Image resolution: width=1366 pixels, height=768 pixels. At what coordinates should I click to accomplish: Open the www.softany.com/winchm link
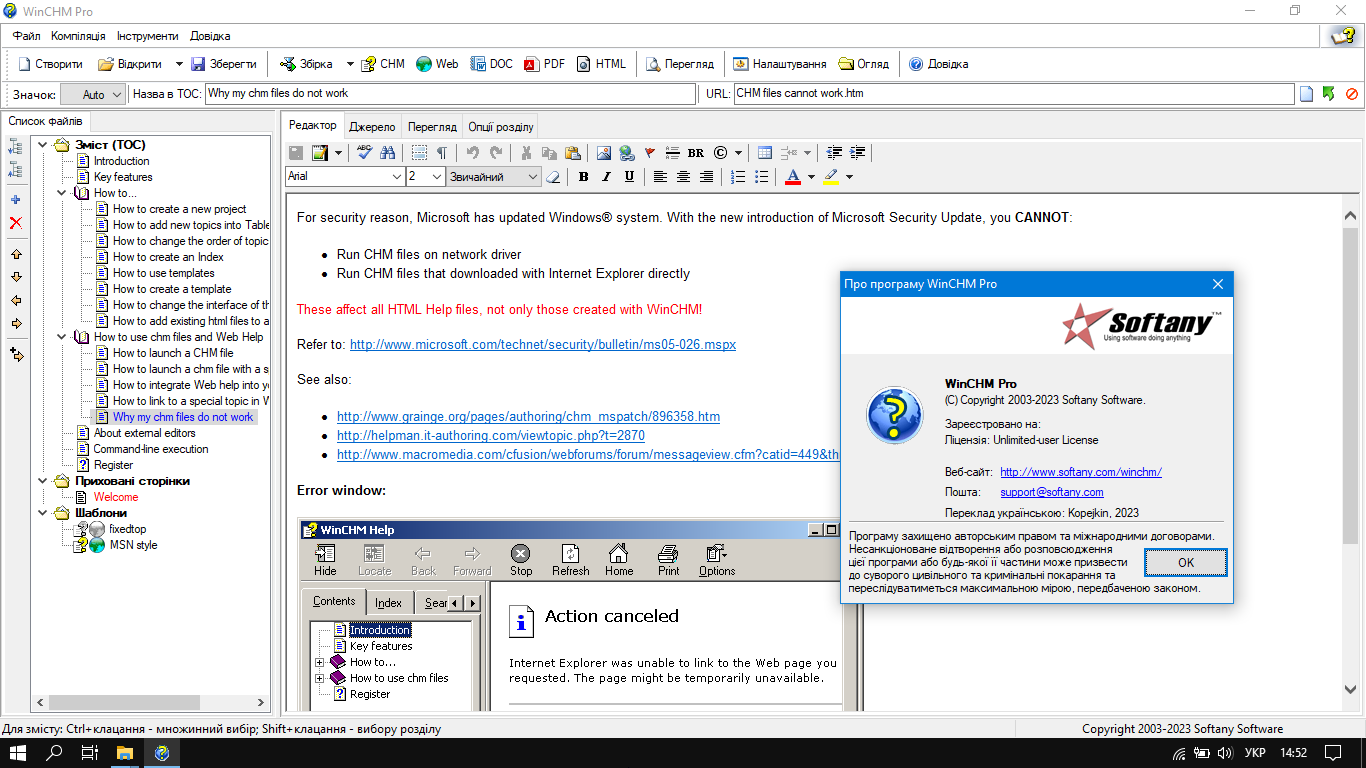click(x=1081, y=472)
